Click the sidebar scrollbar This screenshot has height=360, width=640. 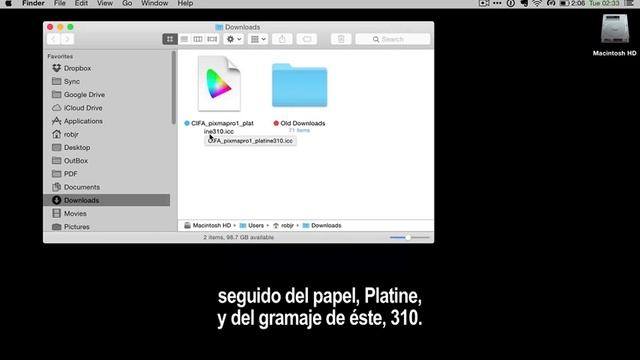click(174, 88)
